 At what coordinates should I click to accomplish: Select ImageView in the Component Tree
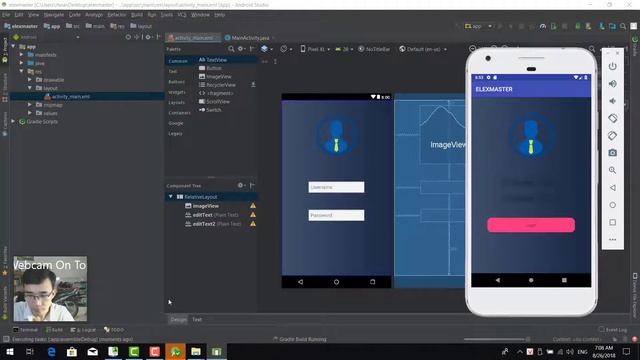coord(205,206)
